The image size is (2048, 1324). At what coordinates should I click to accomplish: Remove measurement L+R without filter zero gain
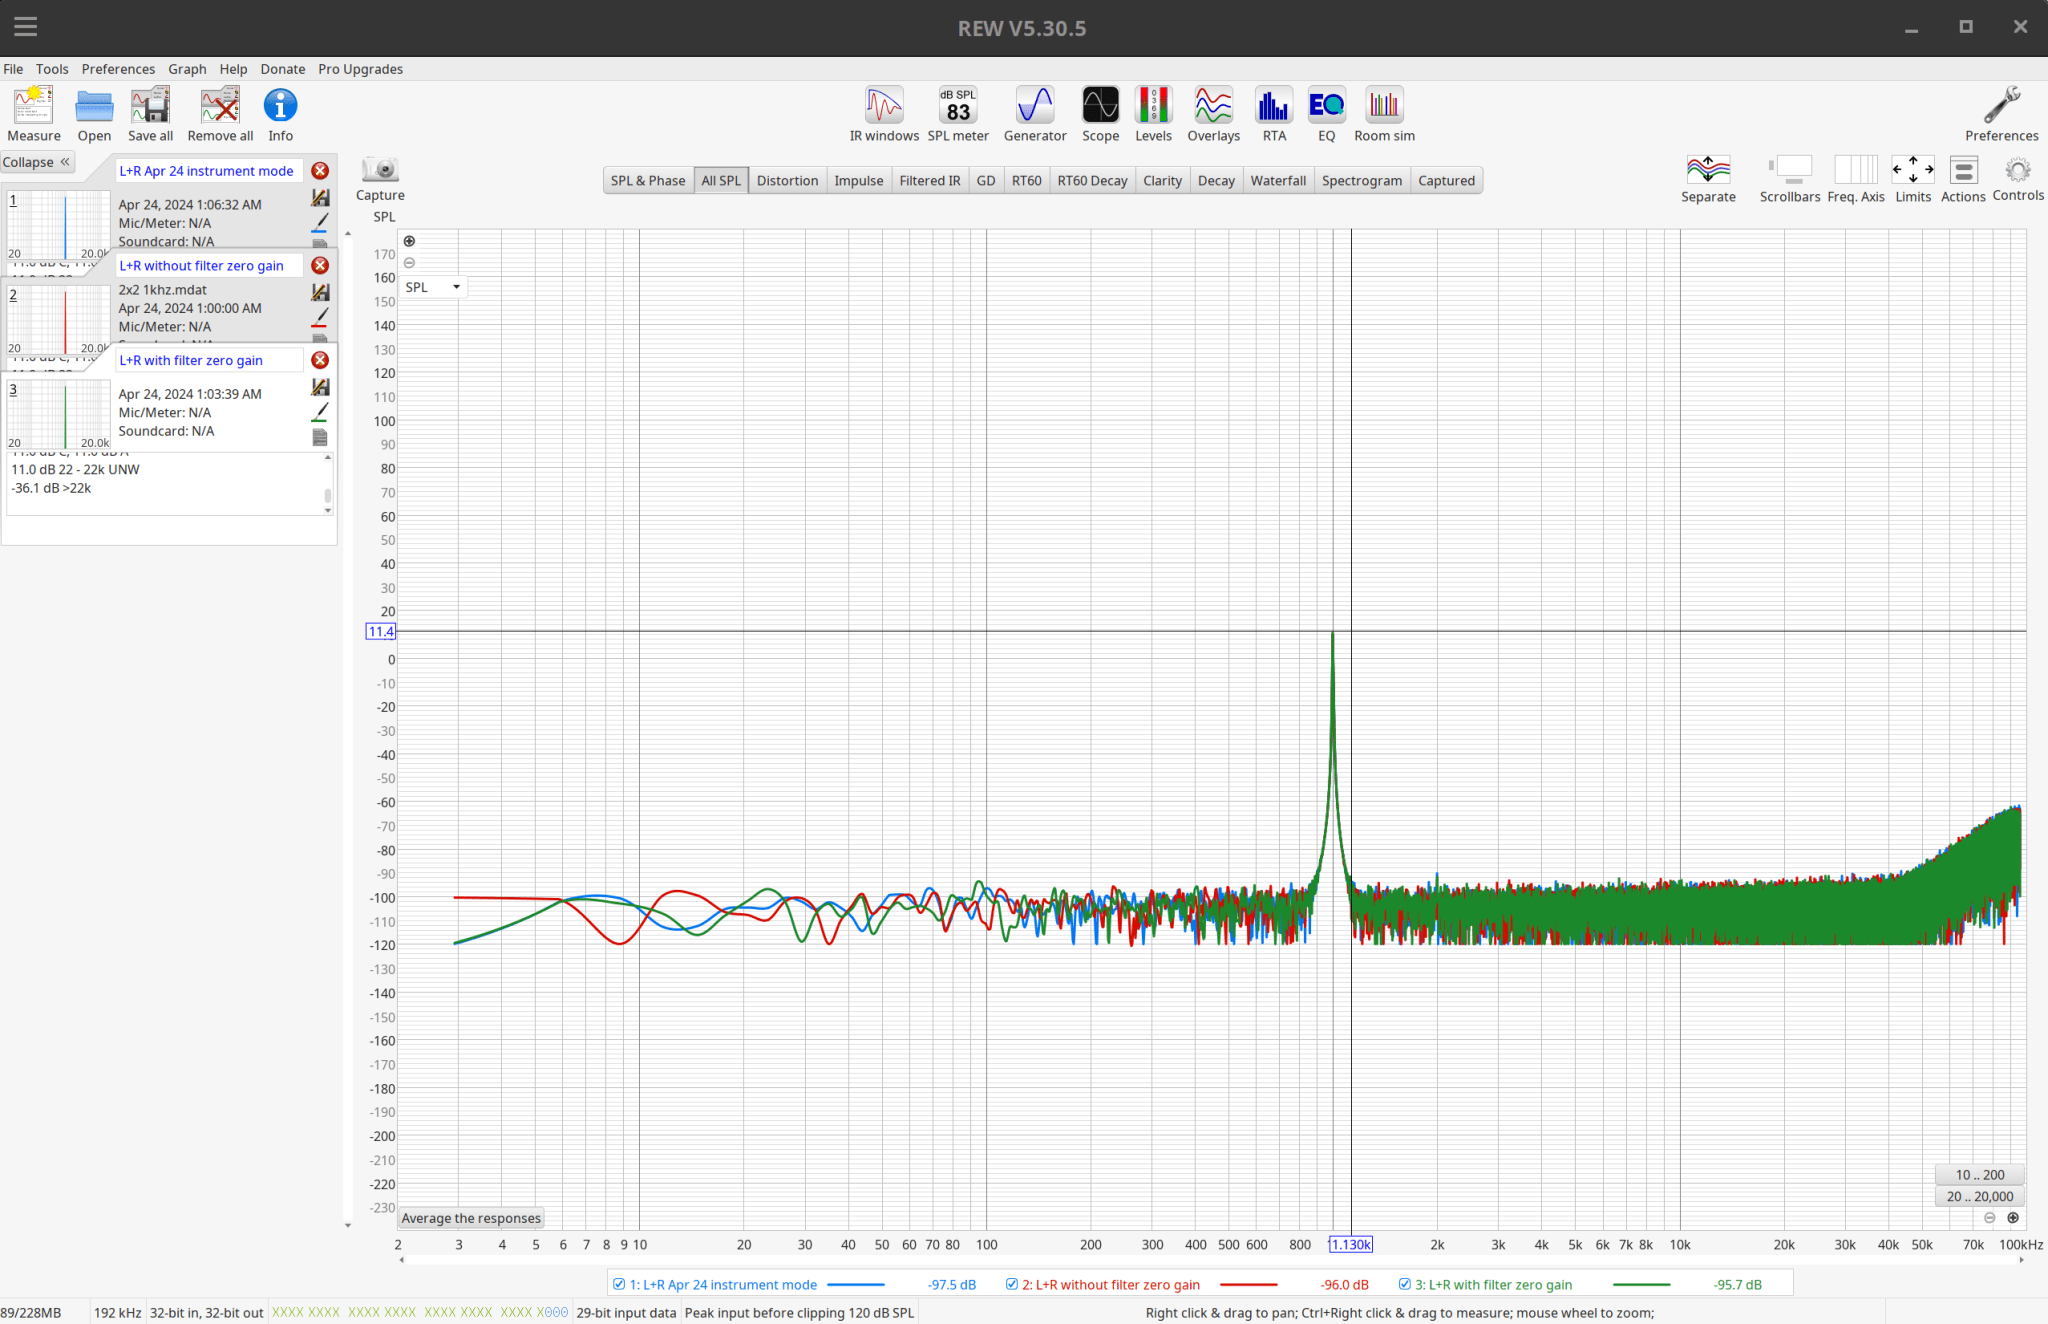320,265
